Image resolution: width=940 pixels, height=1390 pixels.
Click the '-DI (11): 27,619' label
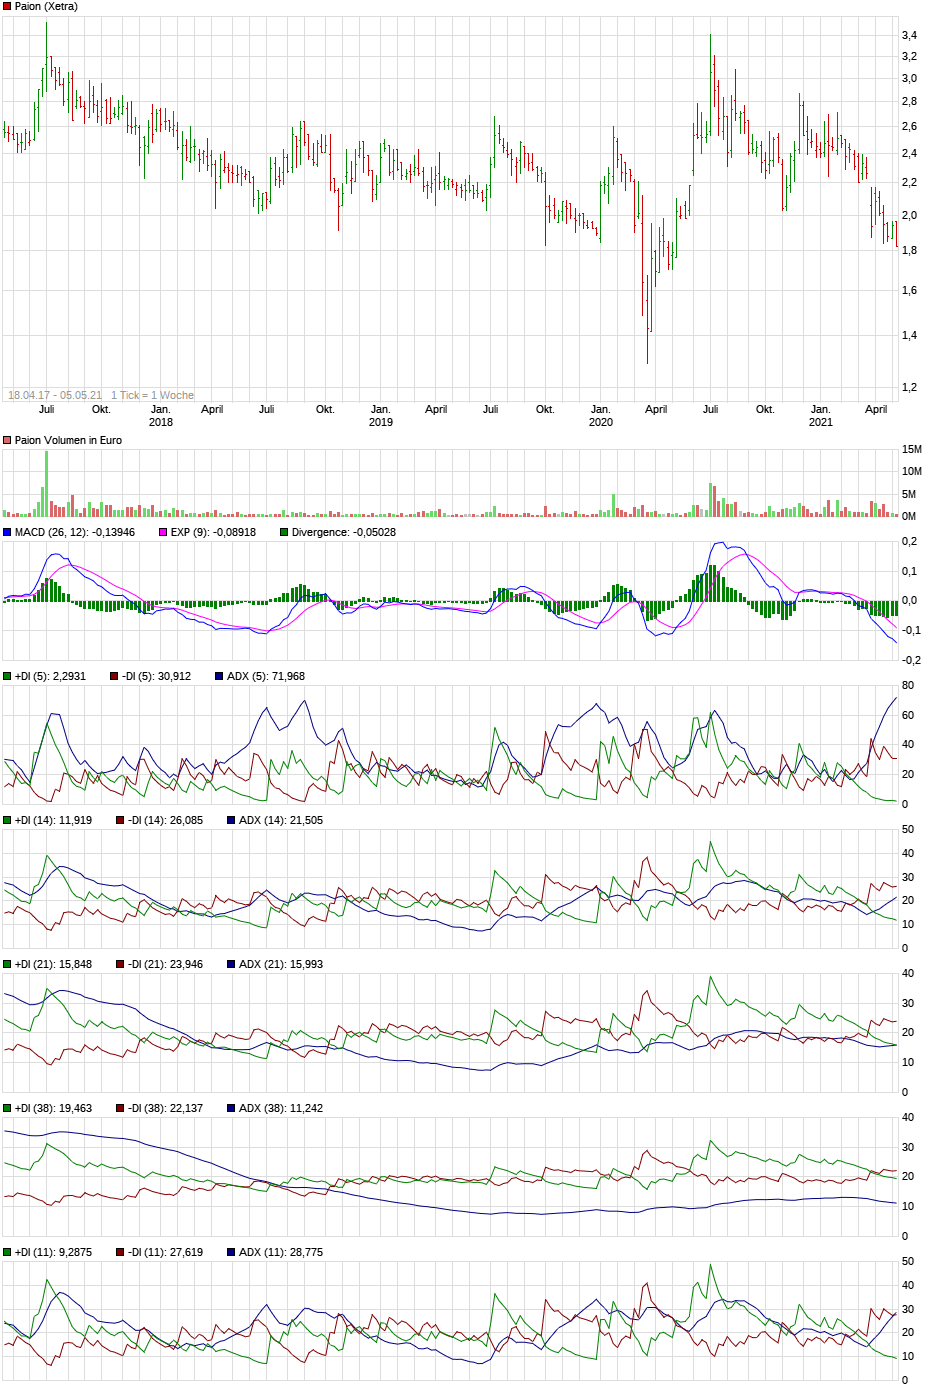165,1253
